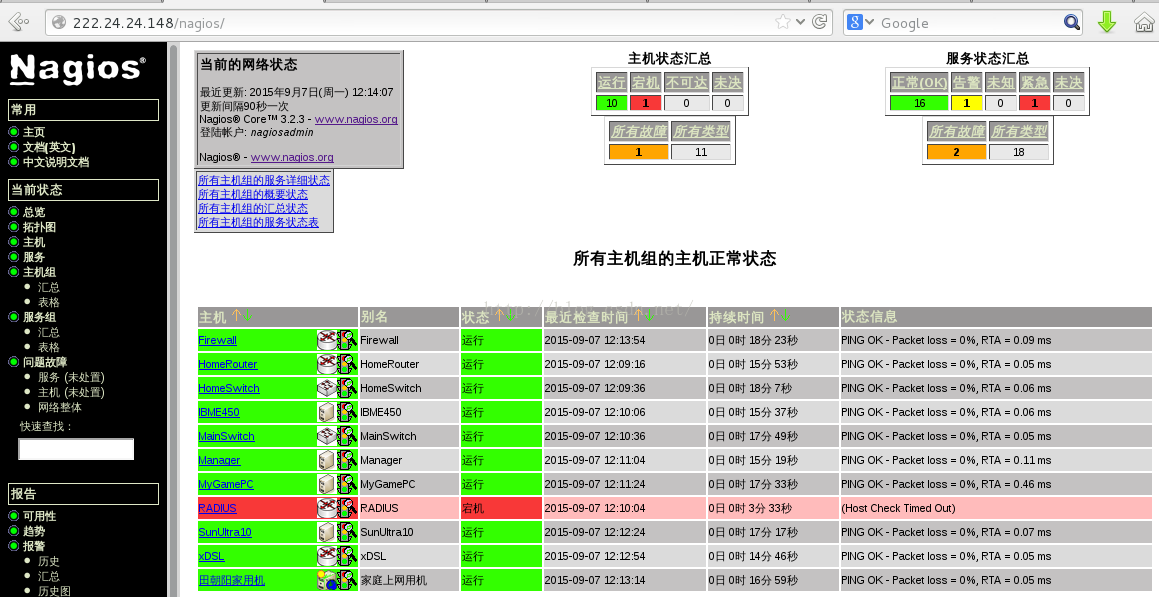Click the router icon in the xDSL row

[x=327, y=556]
